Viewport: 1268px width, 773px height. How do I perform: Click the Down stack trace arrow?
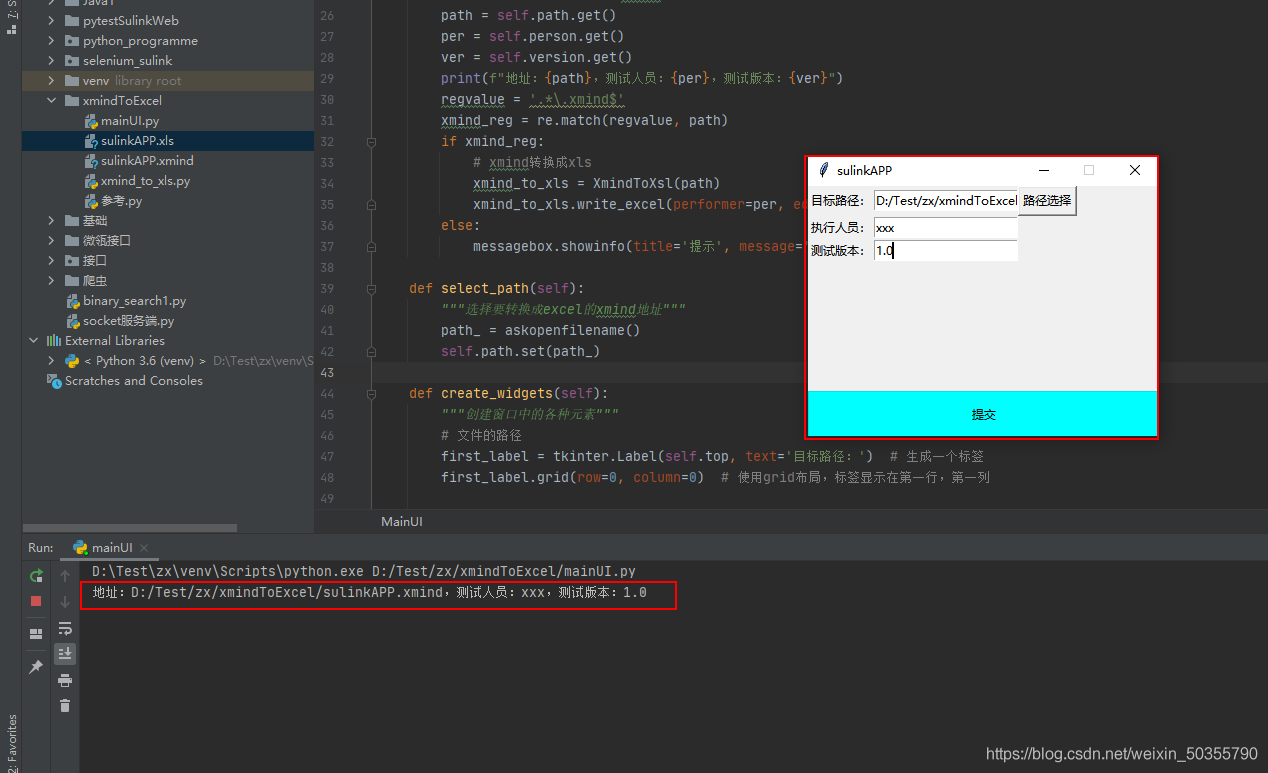point(65,601)
